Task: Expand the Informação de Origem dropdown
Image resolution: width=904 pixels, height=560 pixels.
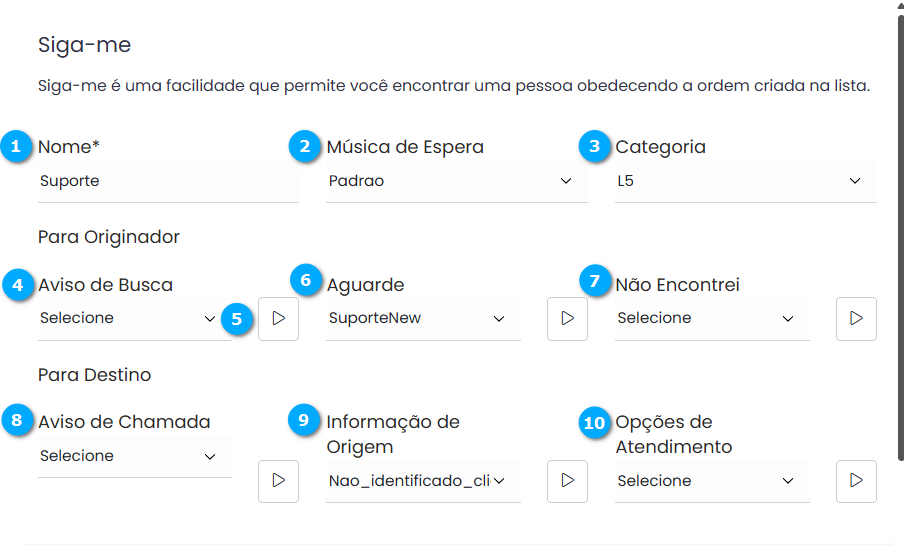Action: [x=418, y=481]
